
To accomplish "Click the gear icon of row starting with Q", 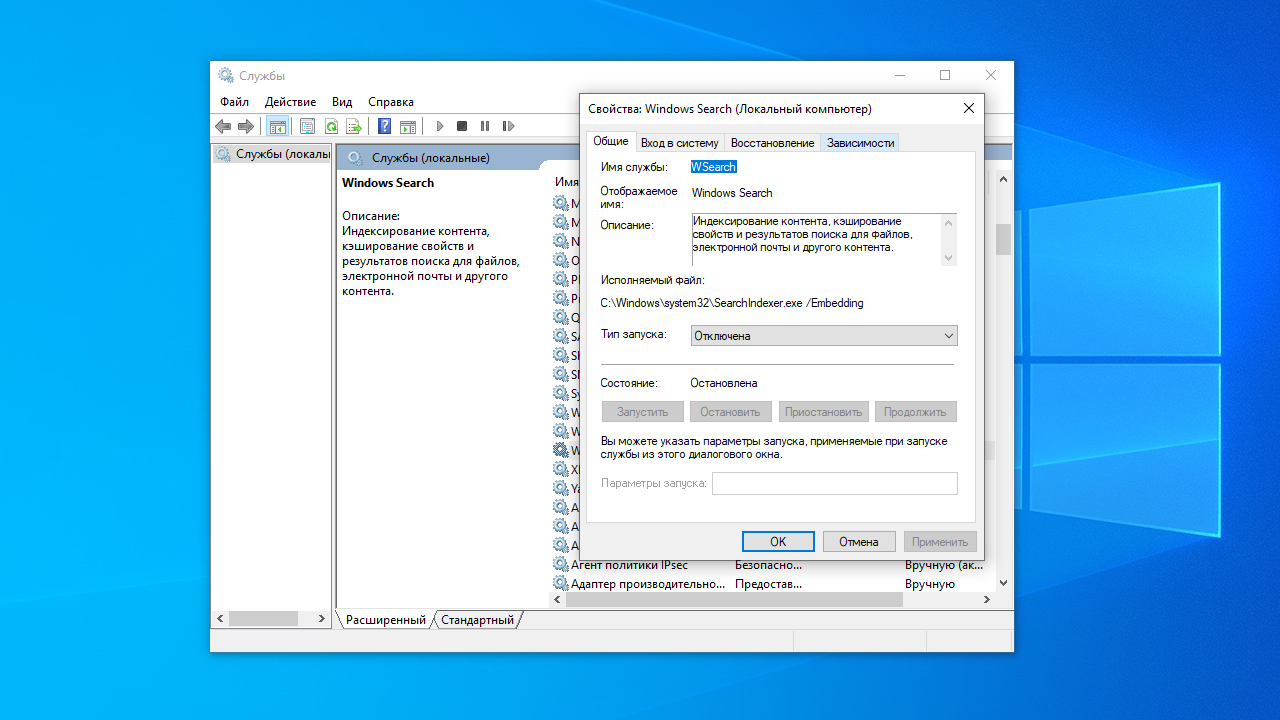I will [x=561, y=317].
